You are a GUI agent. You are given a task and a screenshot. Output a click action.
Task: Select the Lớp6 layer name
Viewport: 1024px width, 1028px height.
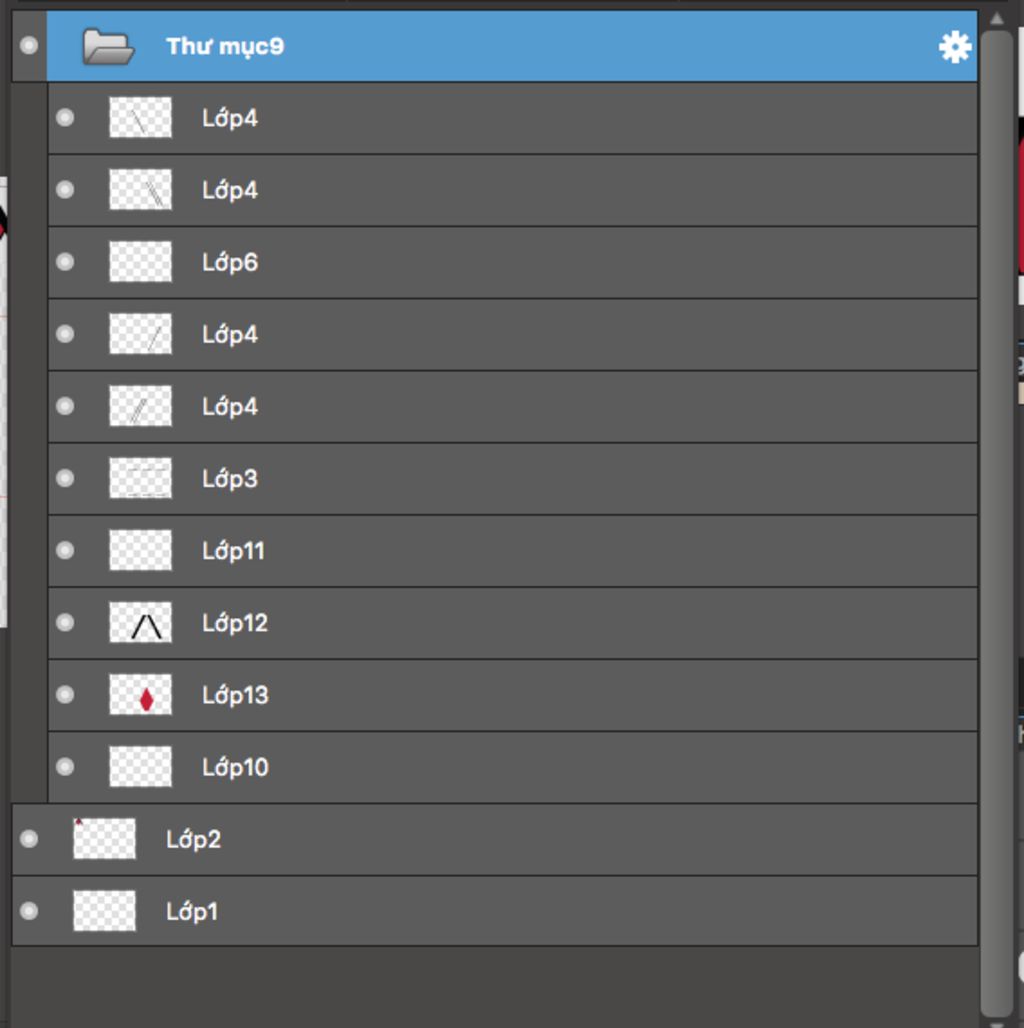click(230, 263)
